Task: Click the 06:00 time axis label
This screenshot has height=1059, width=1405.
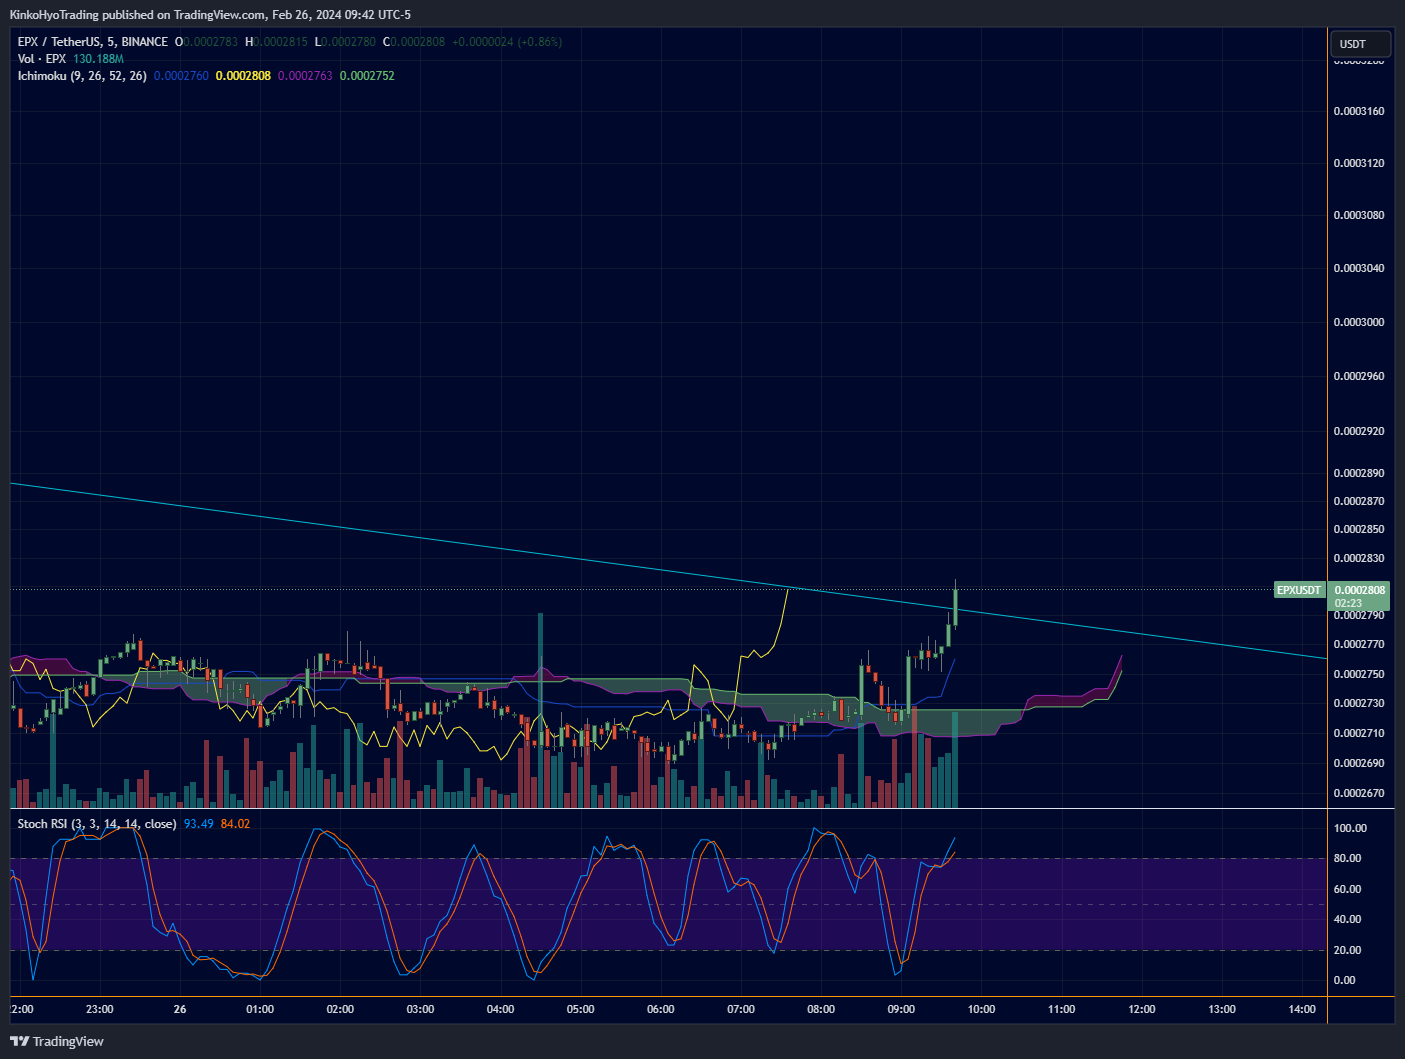Action: click(661, 1009)
